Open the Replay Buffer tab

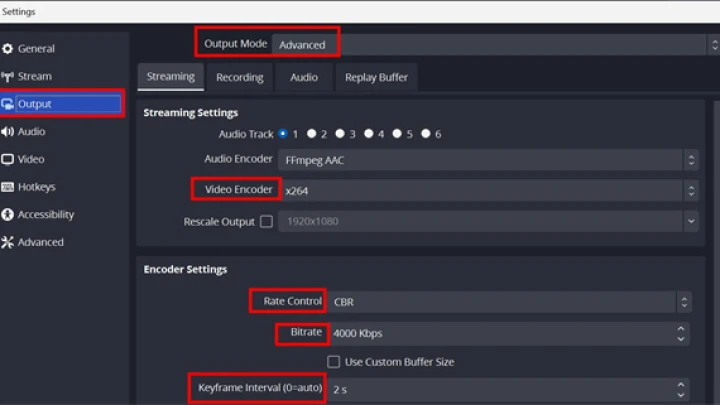coord(377,77)
